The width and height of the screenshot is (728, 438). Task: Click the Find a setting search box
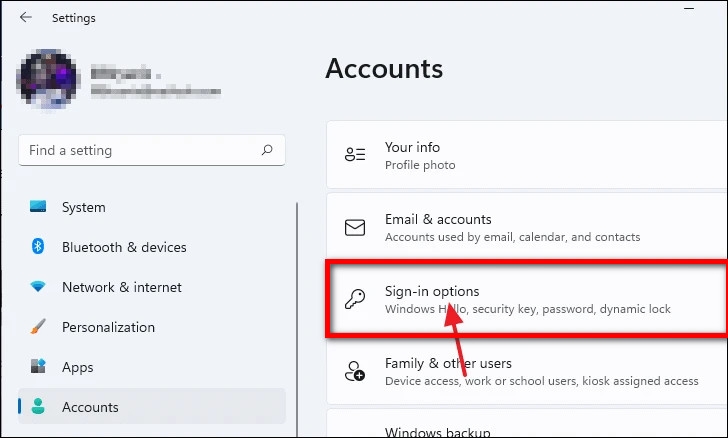point(152,150)
